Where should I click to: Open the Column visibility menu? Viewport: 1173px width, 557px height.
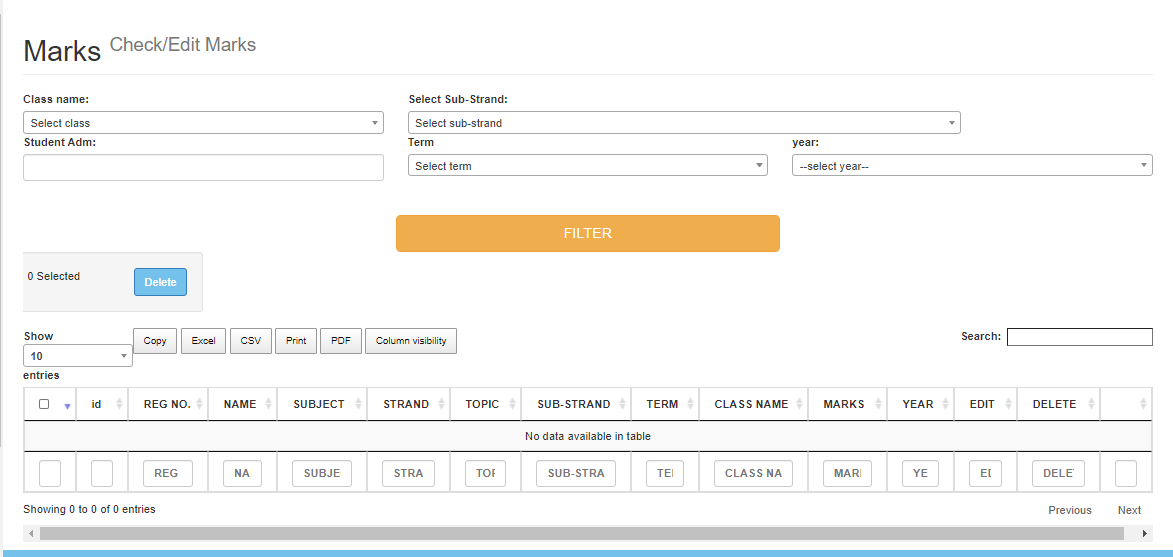click(411, 341)
